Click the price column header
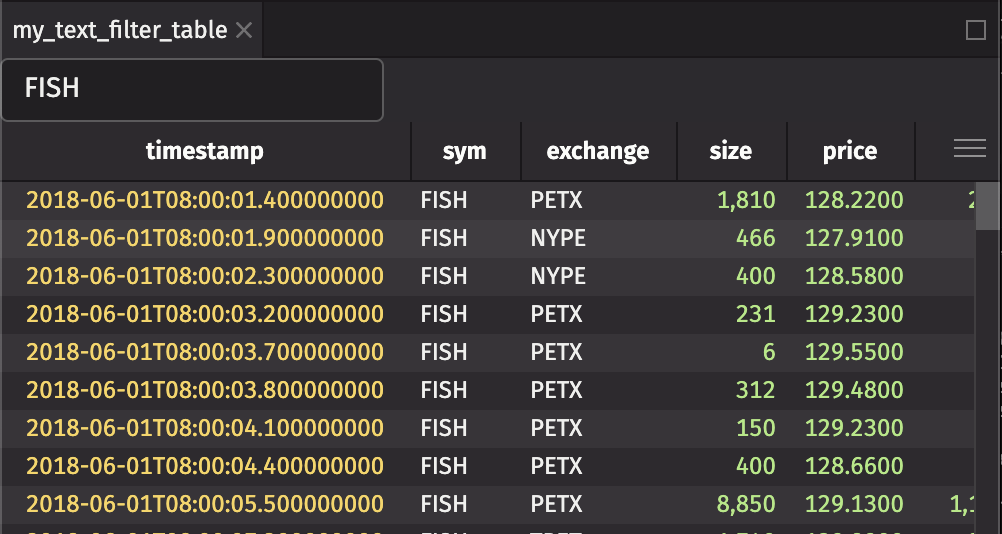Screen dimensions: 1002x534 tap(850, 151)
